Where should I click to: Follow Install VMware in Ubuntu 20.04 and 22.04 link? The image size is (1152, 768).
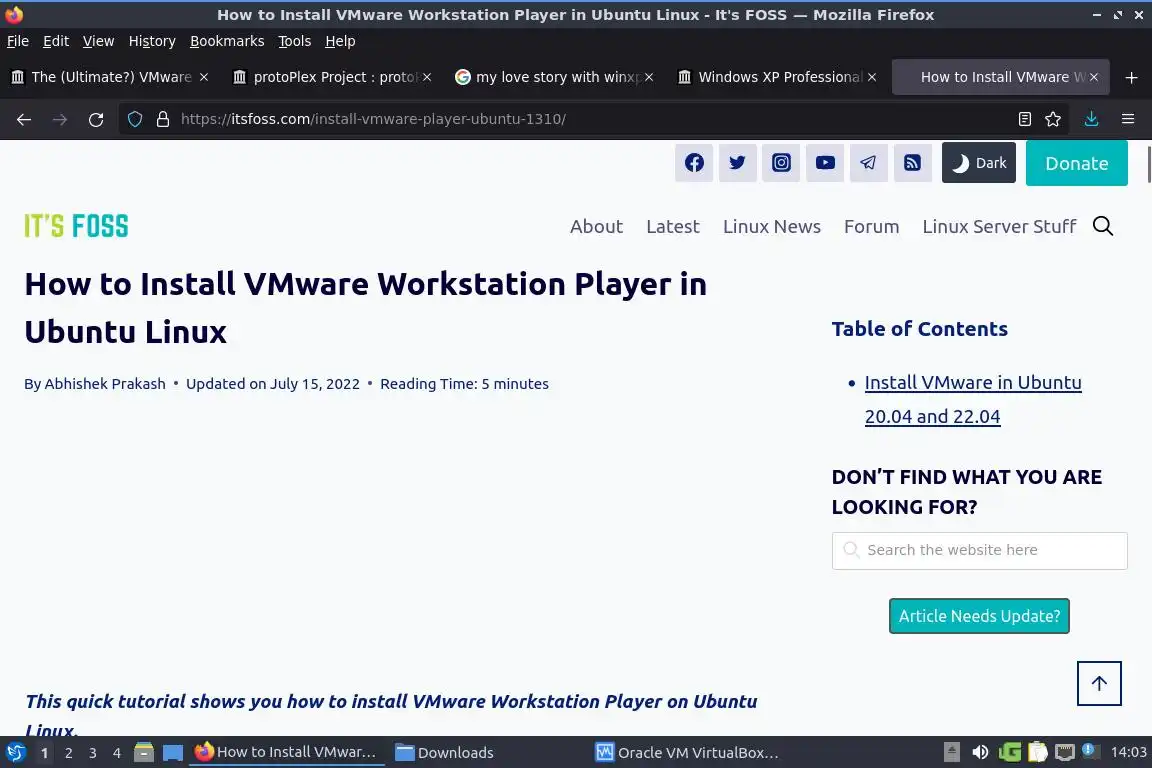tap(973, 399)
